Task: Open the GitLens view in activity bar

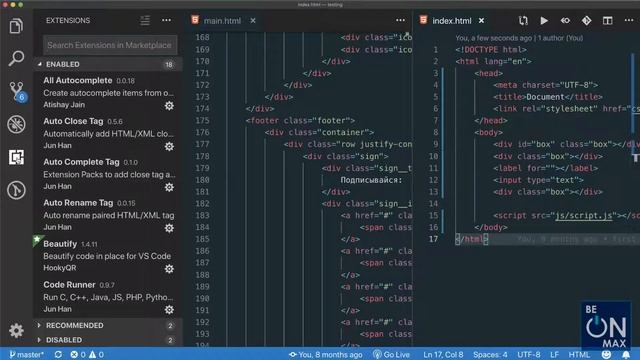Action: click(16, 190)
